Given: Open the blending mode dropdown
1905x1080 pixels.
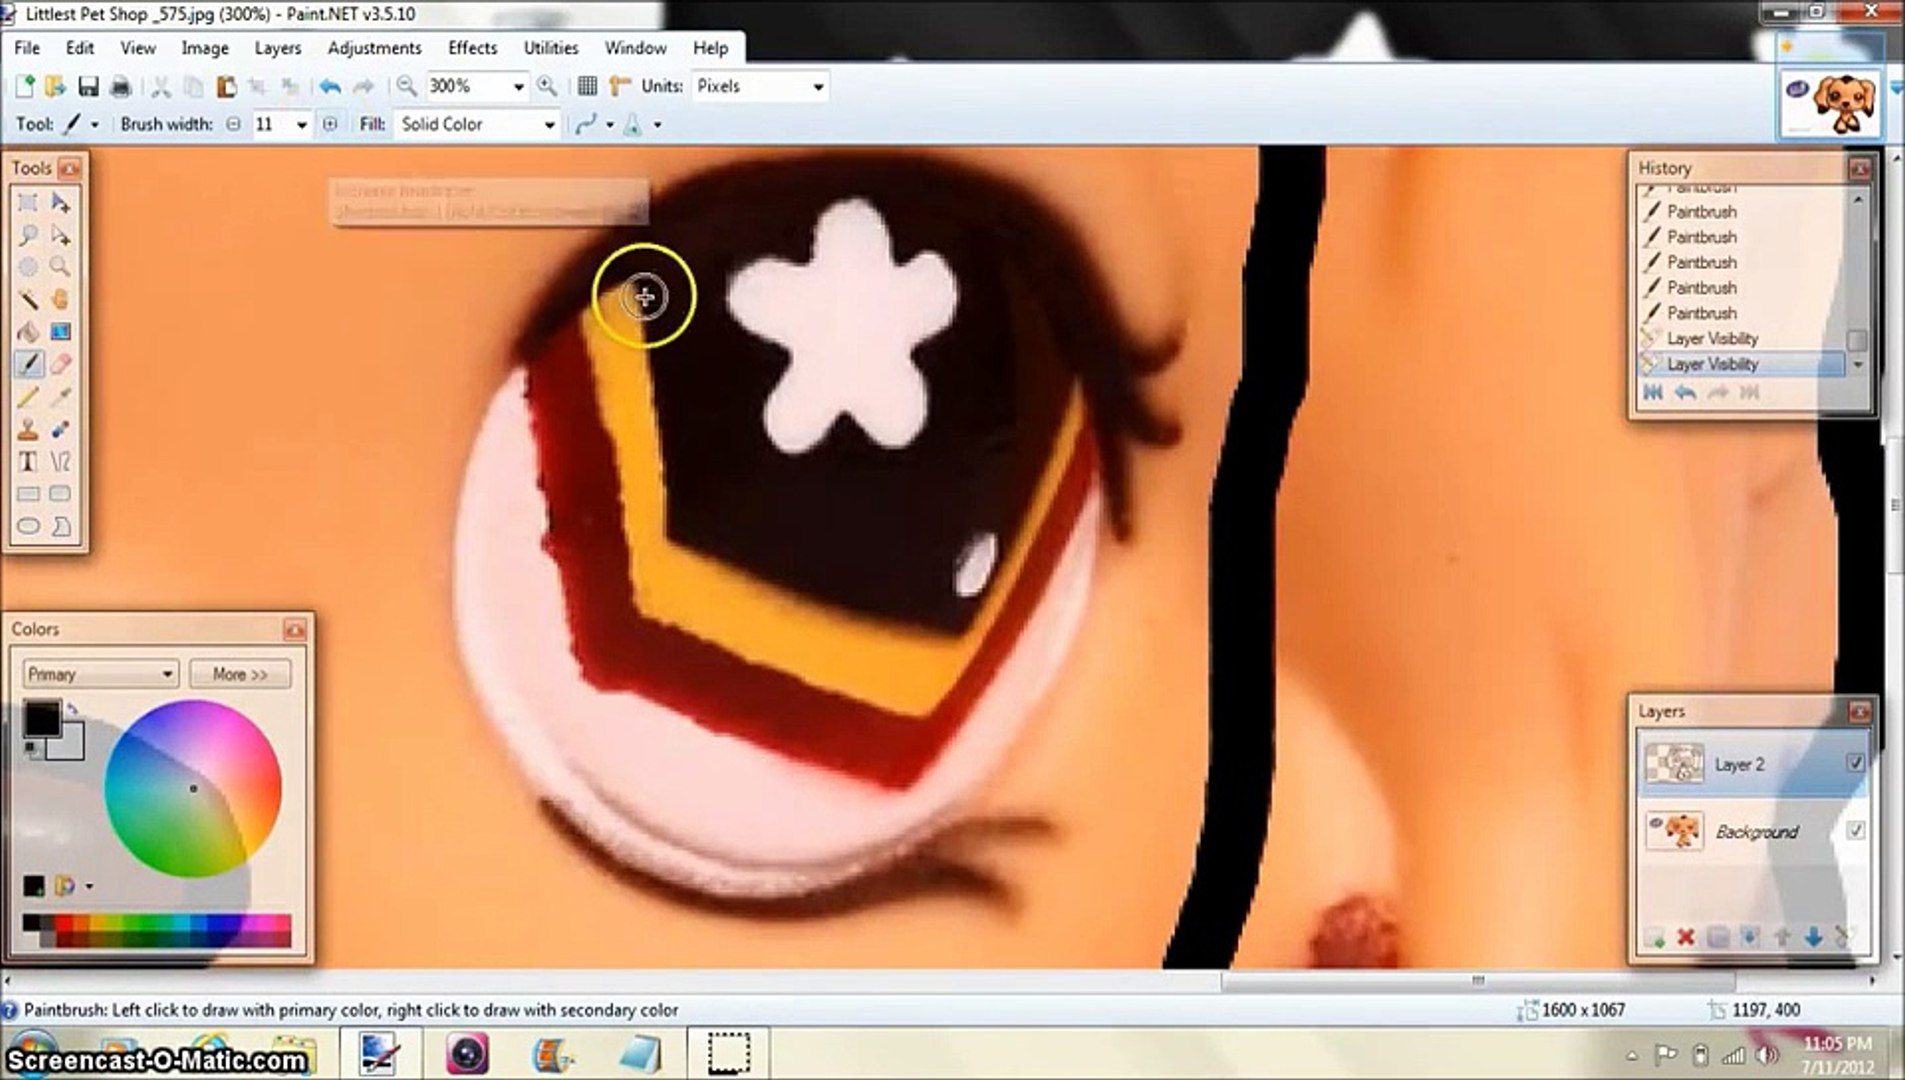Looking at the screenshot, I should (657, 125).
